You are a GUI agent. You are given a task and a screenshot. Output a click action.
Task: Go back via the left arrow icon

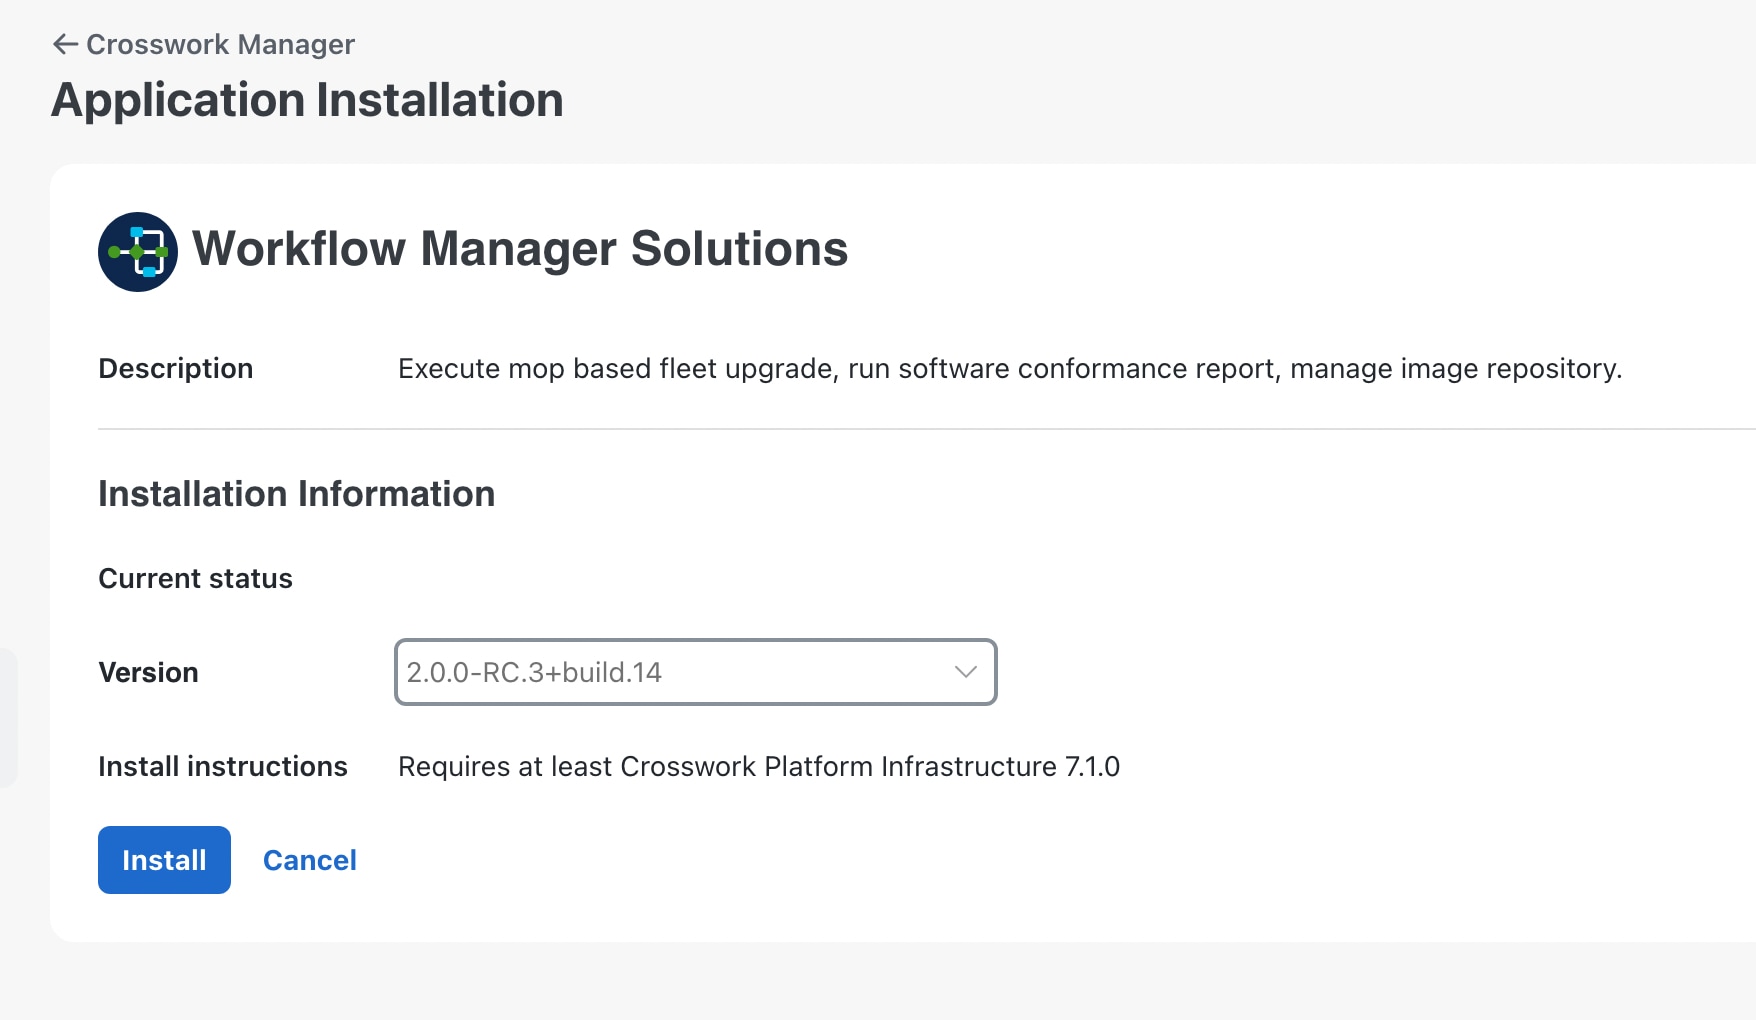point(65,44)
